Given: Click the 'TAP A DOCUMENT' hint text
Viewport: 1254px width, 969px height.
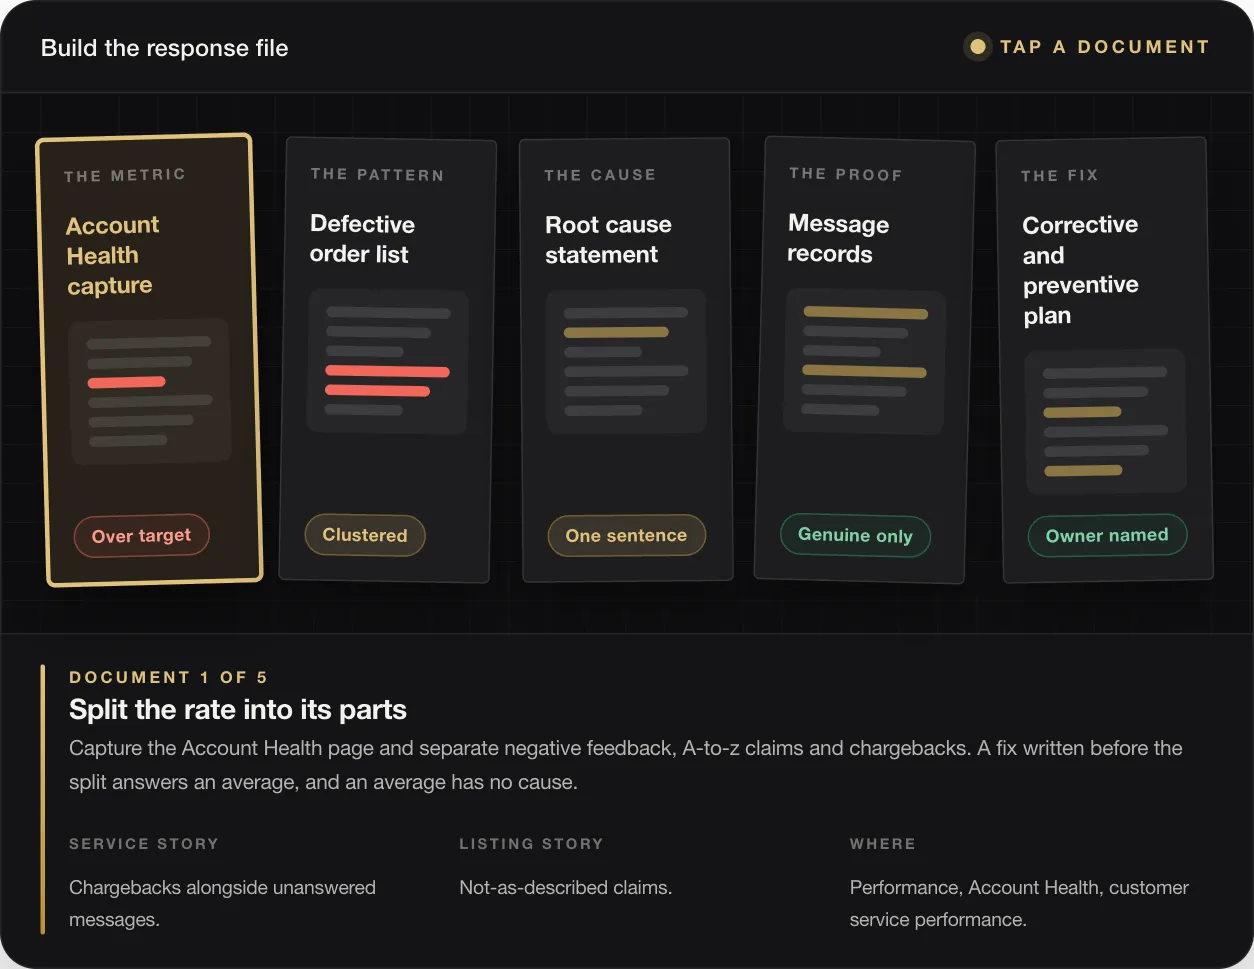Looking at the screenshot, I should 1105,47.
